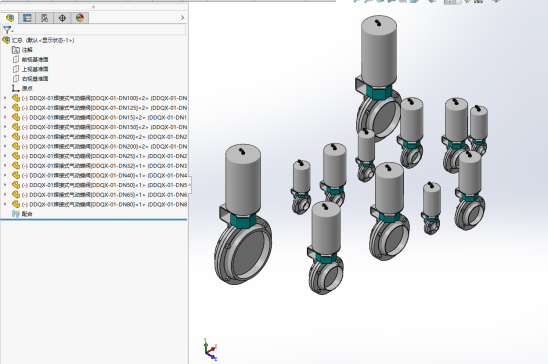This screenshot has height=364, width=548.
Task: Expand the DDQX-01-DN40 component
Action: tap(5, 175)
